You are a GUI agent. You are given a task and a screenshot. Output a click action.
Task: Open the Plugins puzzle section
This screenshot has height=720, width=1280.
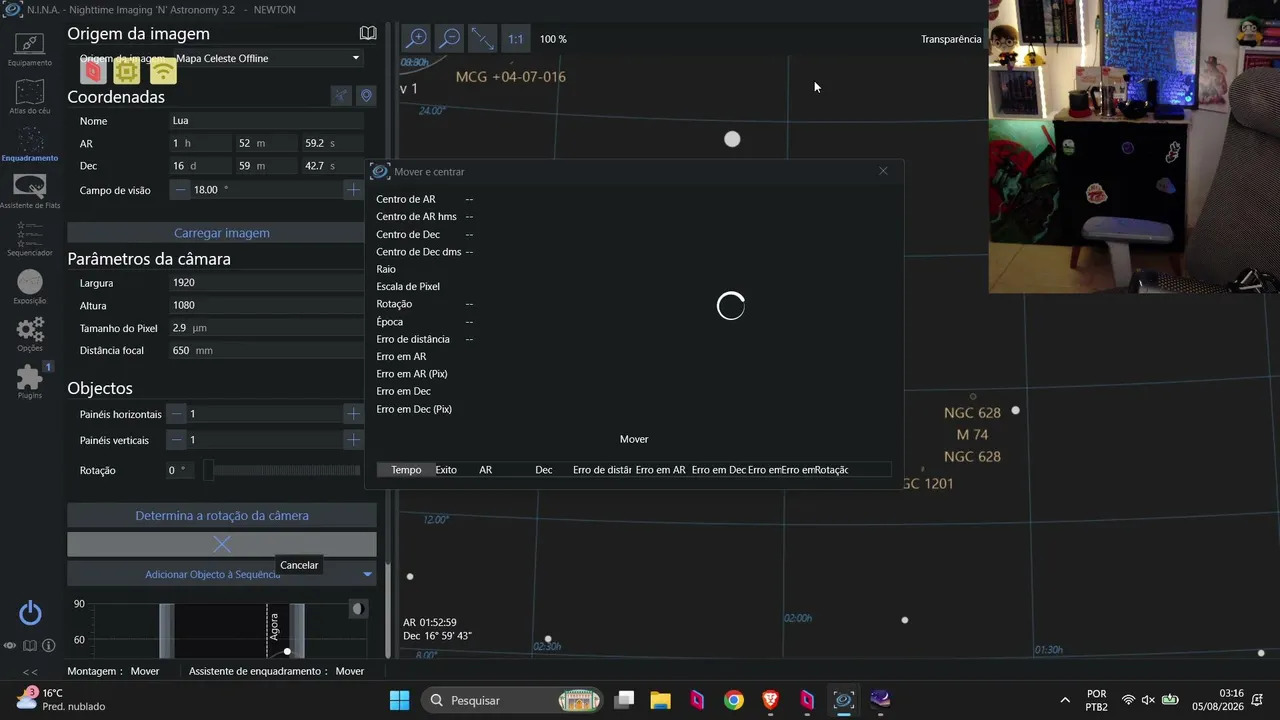(x=30, y=380)
